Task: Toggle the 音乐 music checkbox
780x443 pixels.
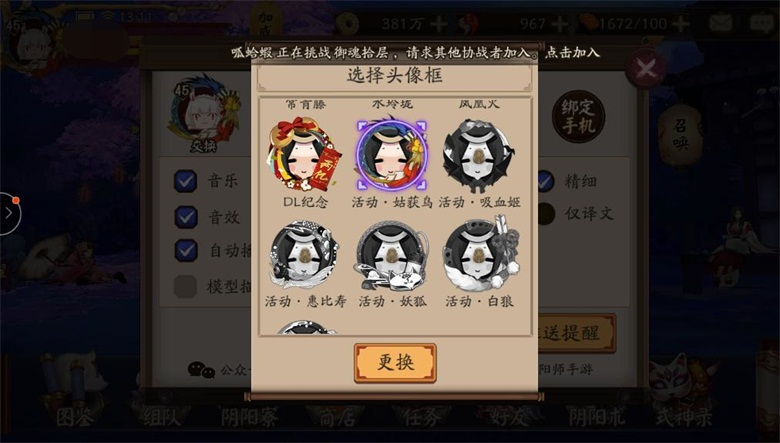Action: 186,181
